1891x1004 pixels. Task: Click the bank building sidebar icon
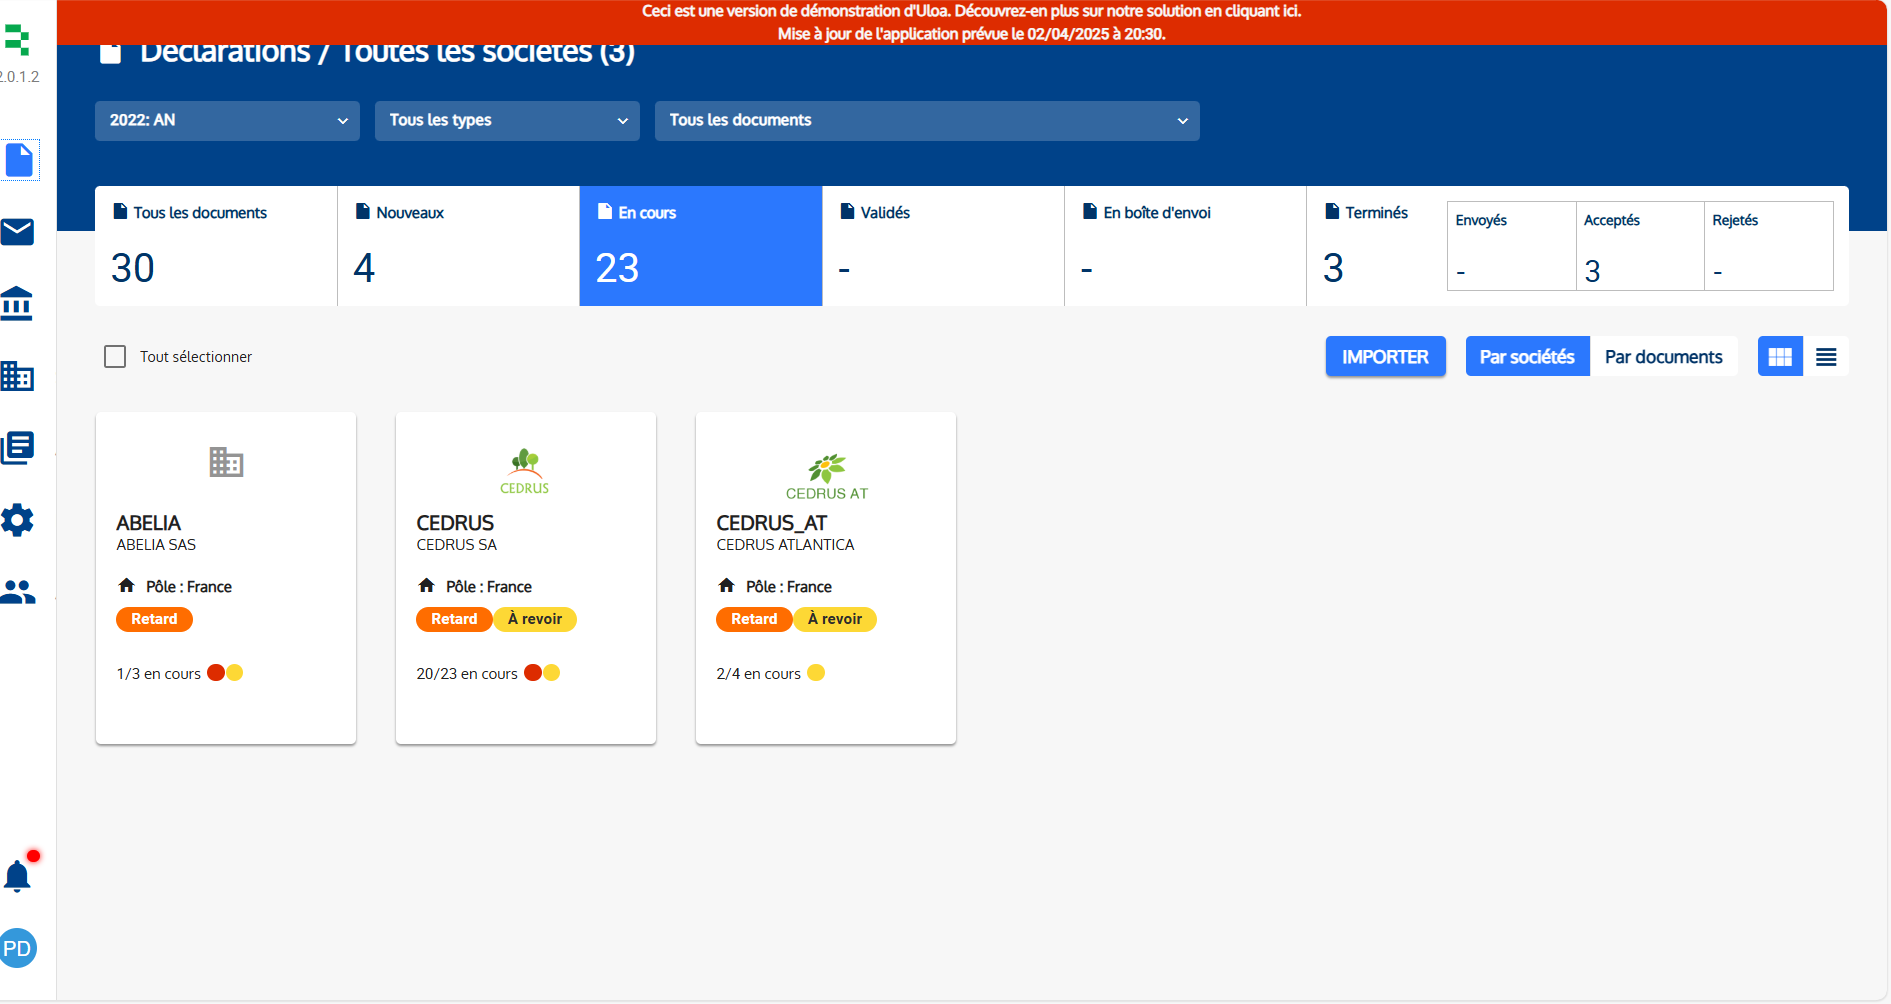point(17,303)
